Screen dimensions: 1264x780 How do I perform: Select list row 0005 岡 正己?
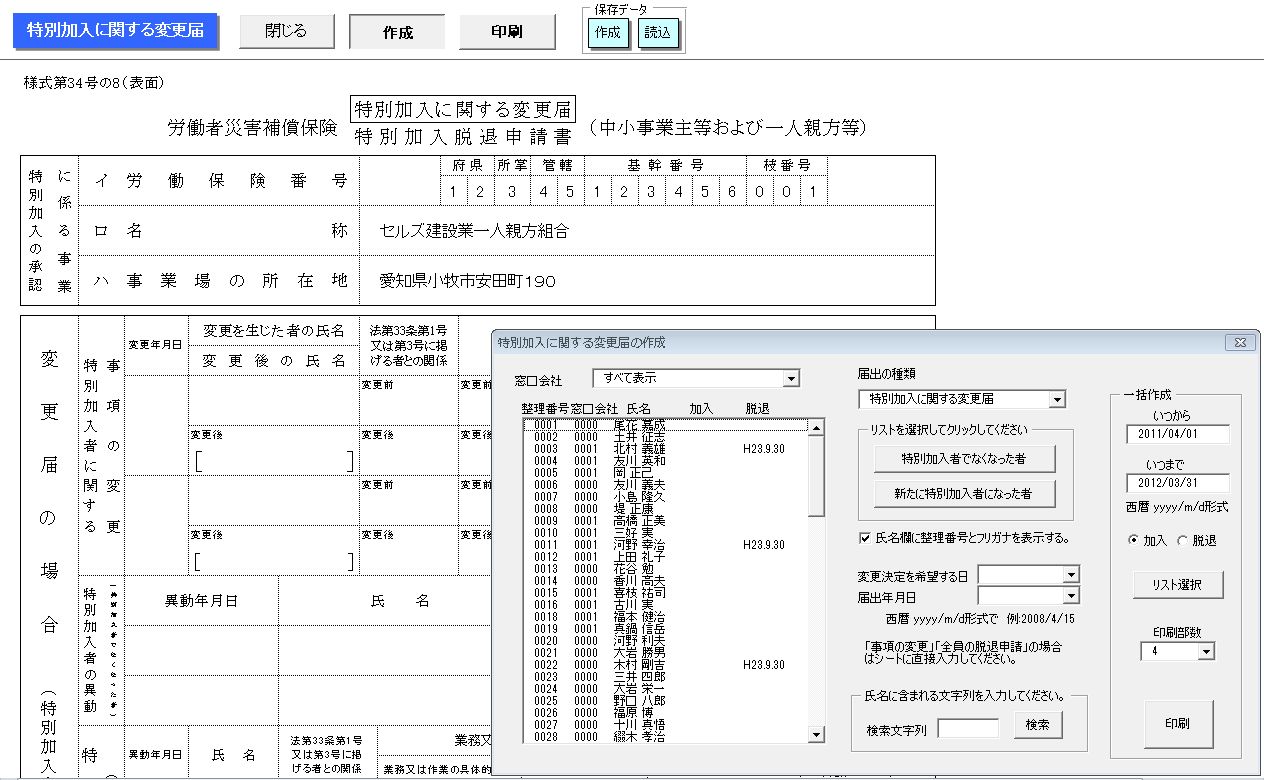665,473
